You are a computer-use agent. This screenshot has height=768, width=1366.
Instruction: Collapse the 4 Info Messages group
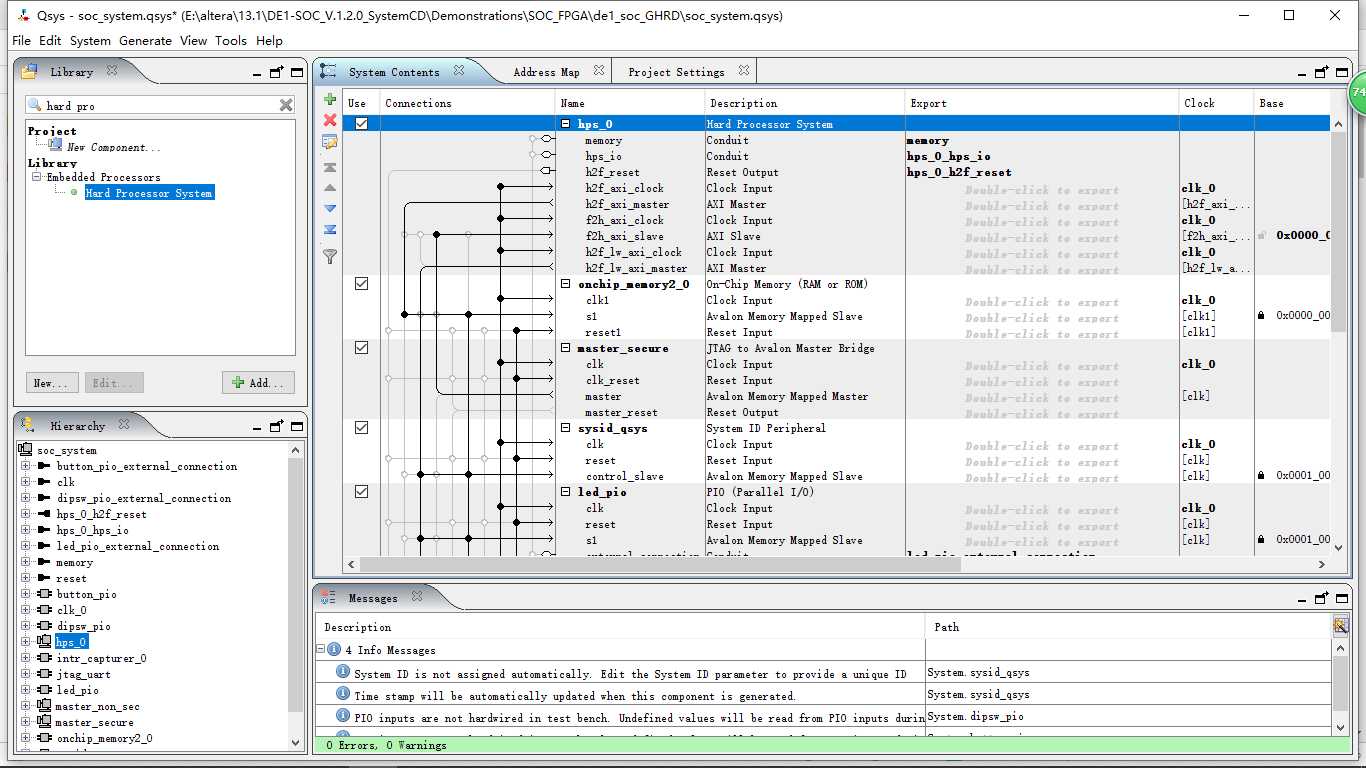click(322, 650)
